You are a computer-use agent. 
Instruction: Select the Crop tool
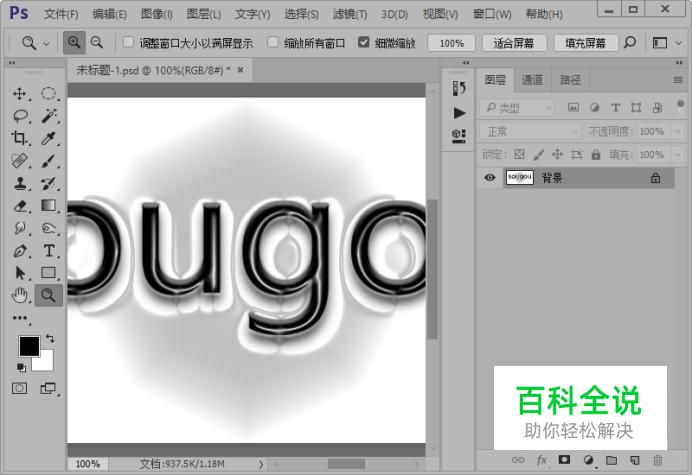click(x=19, y=138)
